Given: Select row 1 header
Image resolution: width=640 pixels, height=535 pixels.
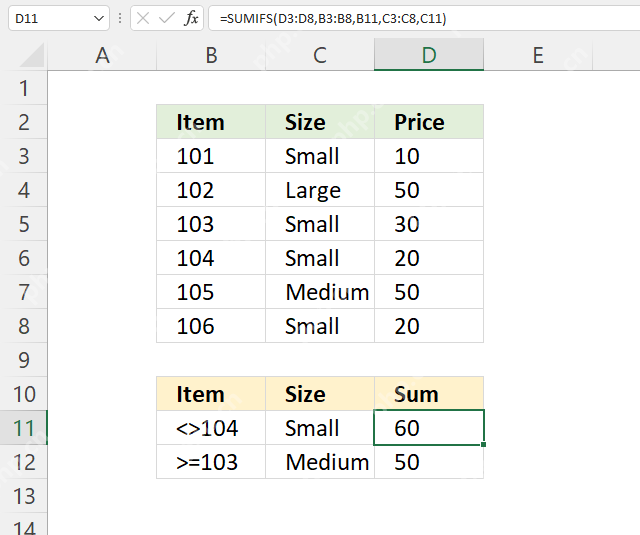Looking at the screenshot, I should (24, 88).
